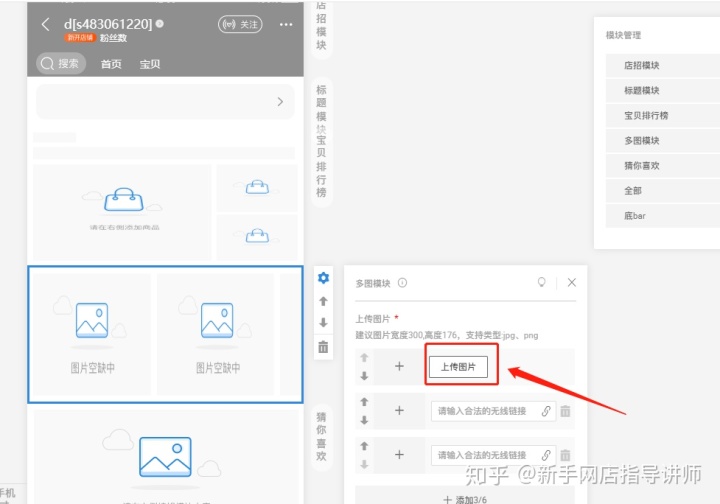Select the large image placeholder at bottom of preview

pyautogui.click(x=165, y=457)
